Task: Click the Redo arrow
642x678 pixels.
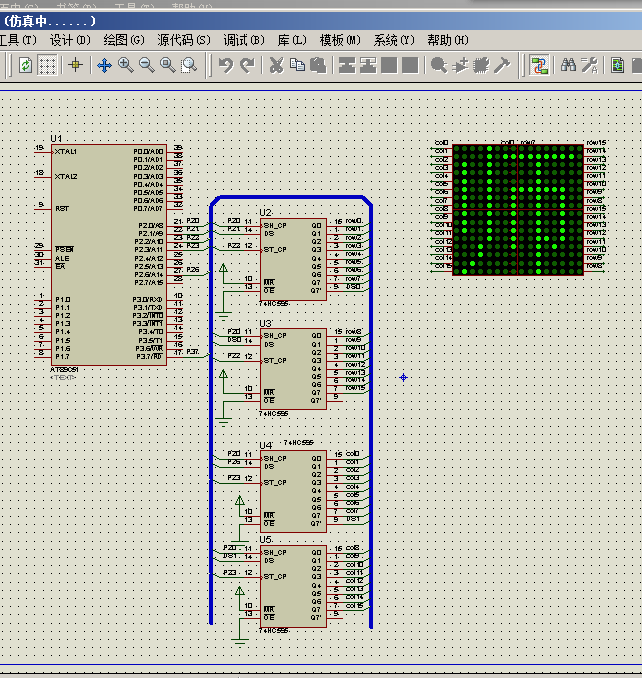Action: 247,66
